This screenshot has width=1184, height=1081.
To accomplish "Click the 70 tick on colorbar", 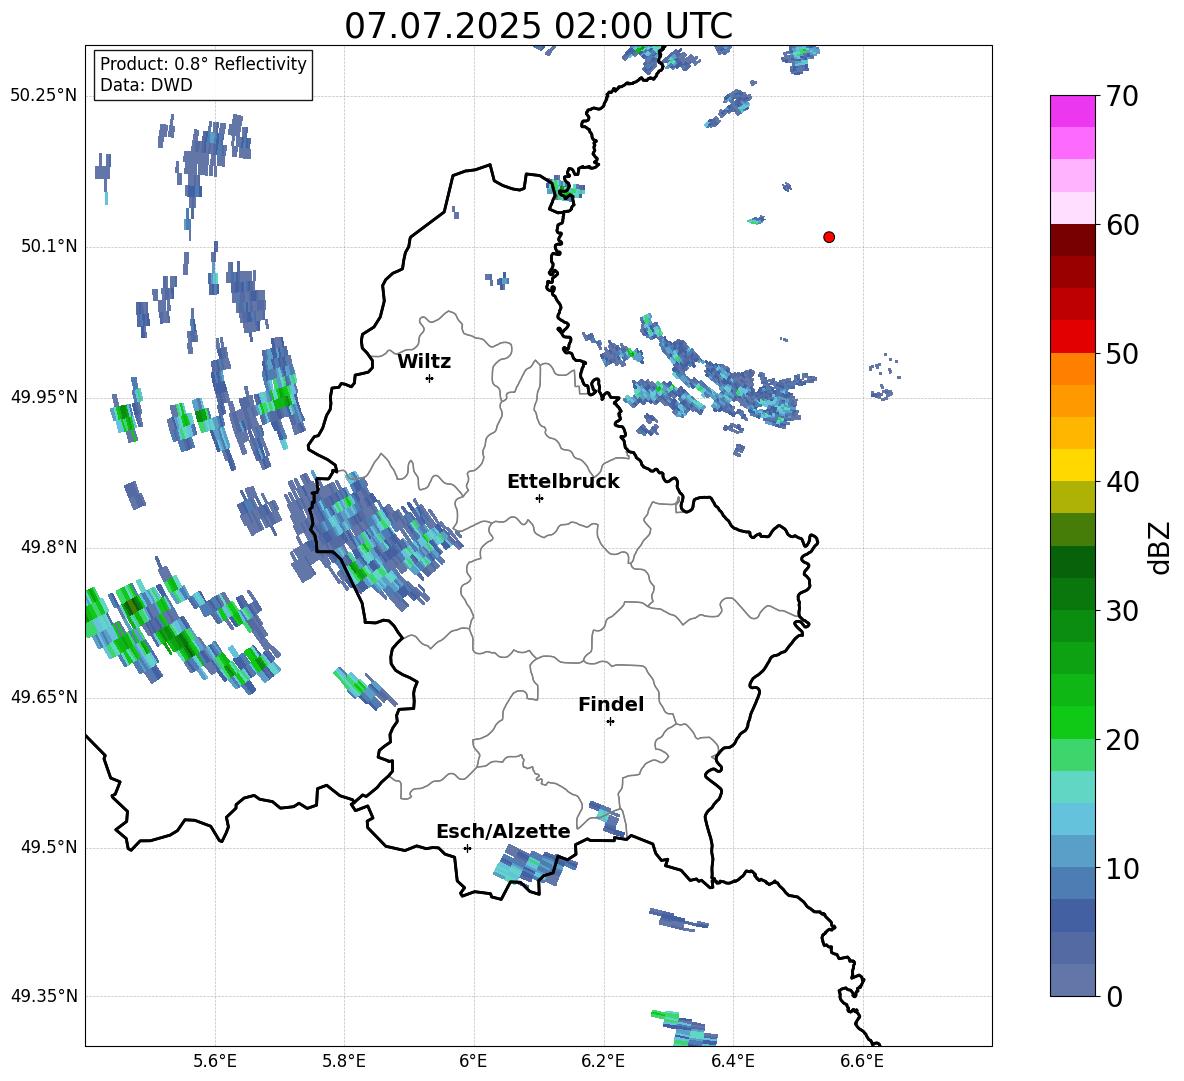I will pos(1122,96).
